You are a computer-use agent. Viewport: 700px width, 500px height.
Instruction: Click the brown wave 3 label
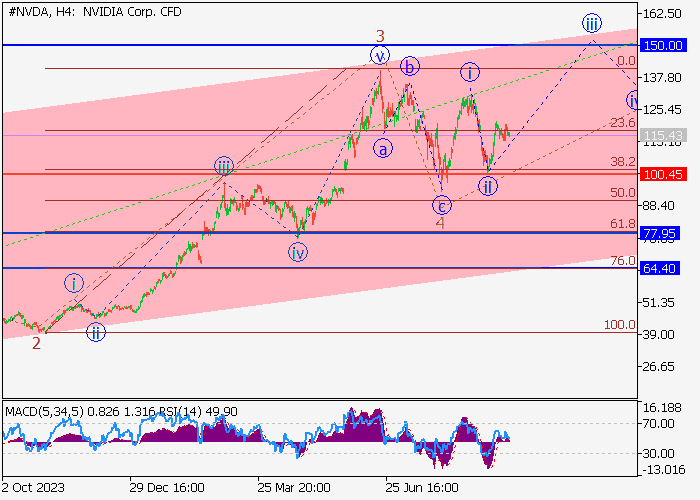click(380, 36)
